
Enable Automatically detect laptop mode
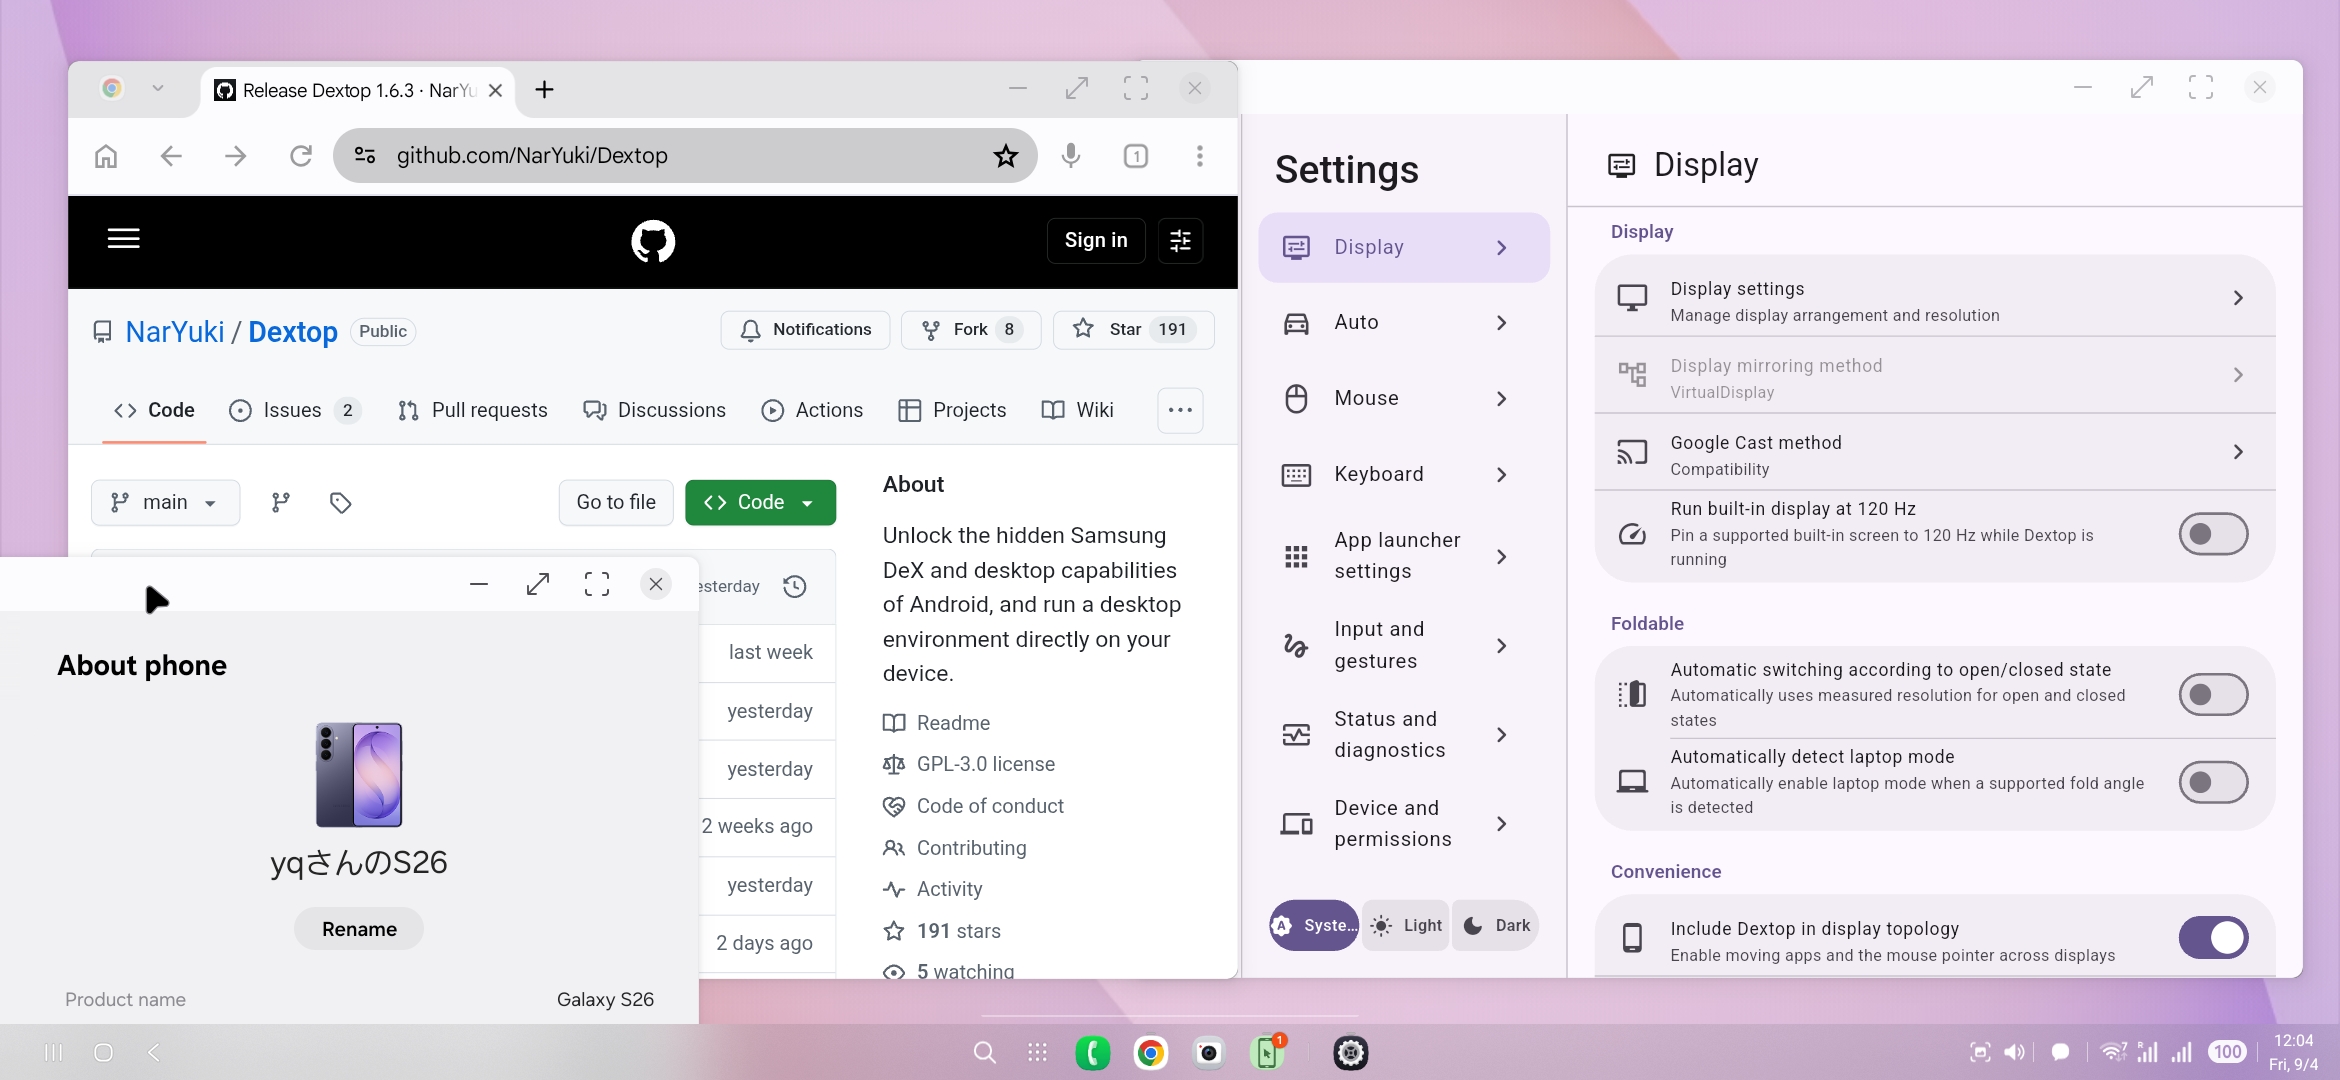[2213, 782]
